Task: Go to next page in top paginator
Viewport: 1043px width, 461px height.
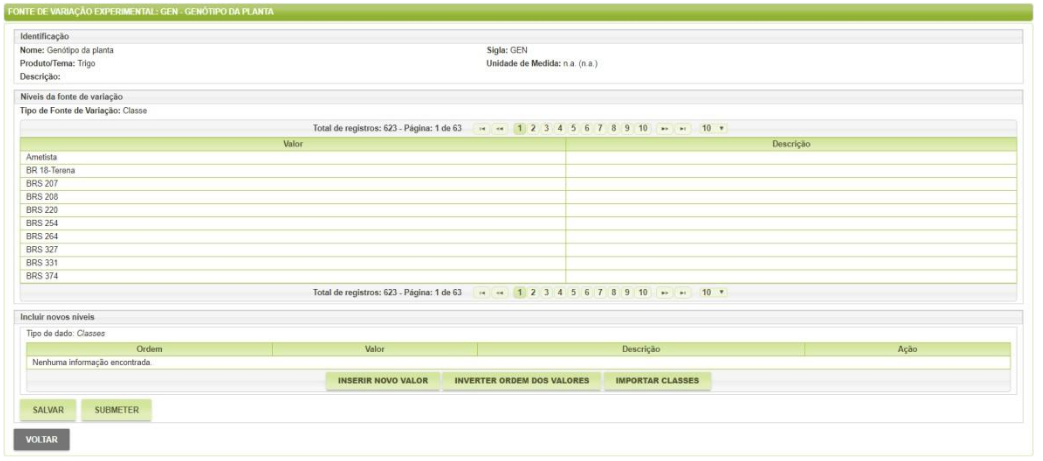Action: tap(664, 128)
